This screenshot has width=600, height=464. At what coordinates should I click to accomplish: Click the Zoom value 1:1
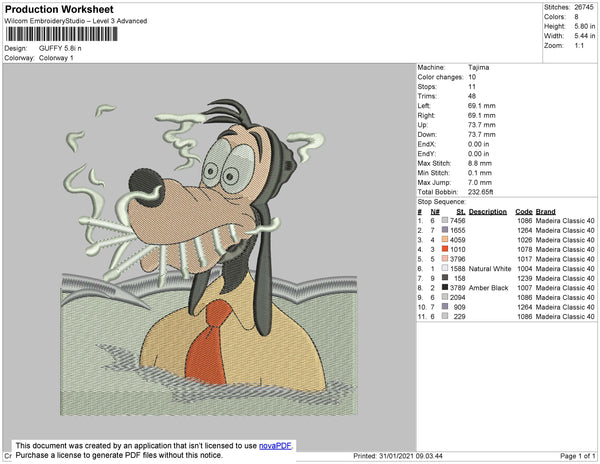[579, 46]
